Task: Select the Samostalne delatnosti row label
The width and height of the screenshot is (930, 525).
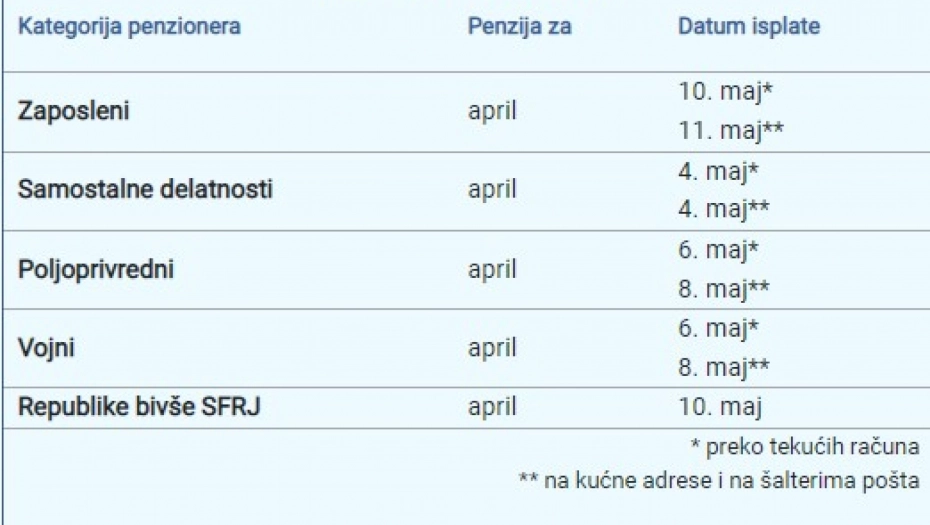Action: 145,189
